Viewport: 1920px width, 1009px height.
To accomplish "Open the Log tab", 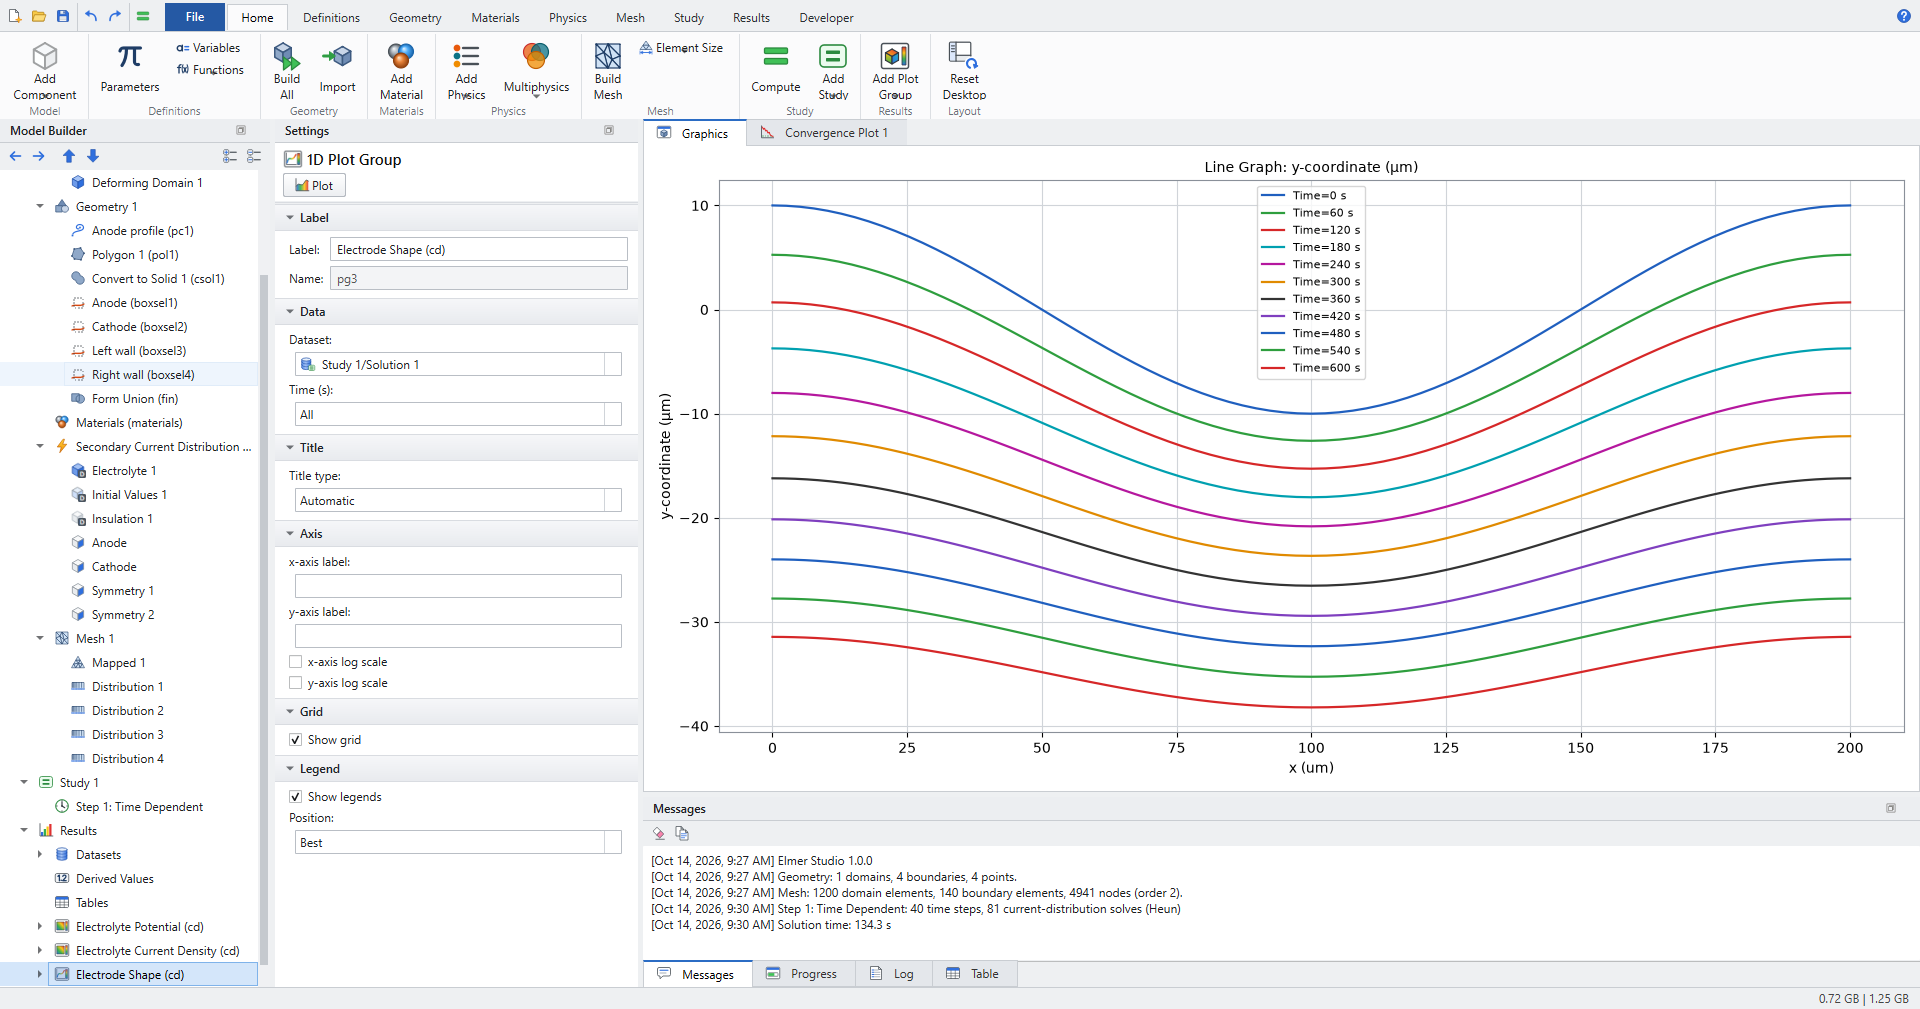I will 893,974.
